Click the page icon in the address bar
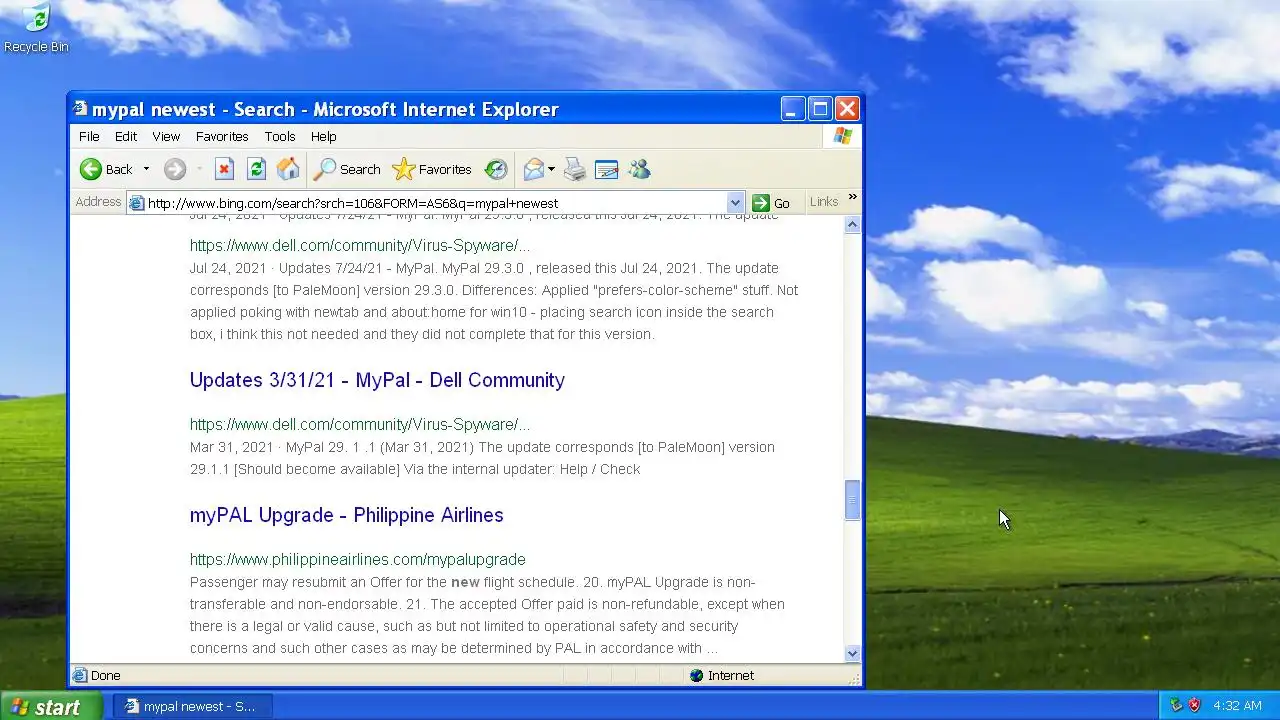 pos(137,202)
